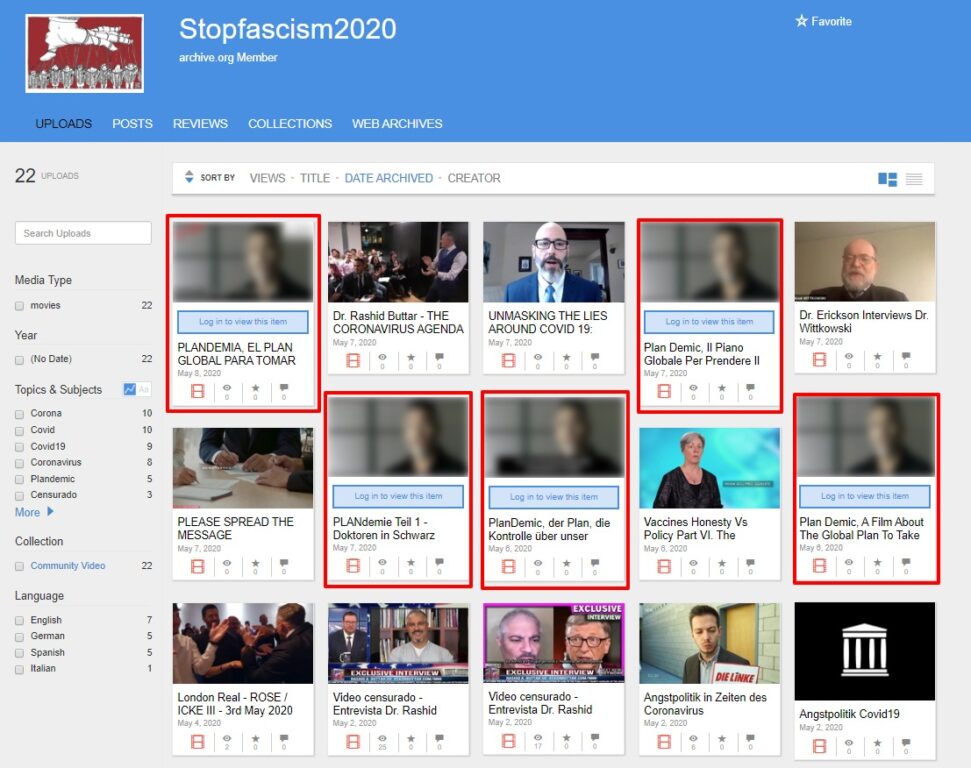Click favorites star on London Real card
Viewport: 971px width, 768px height.
pyautogui.click(x=256, y=738)
